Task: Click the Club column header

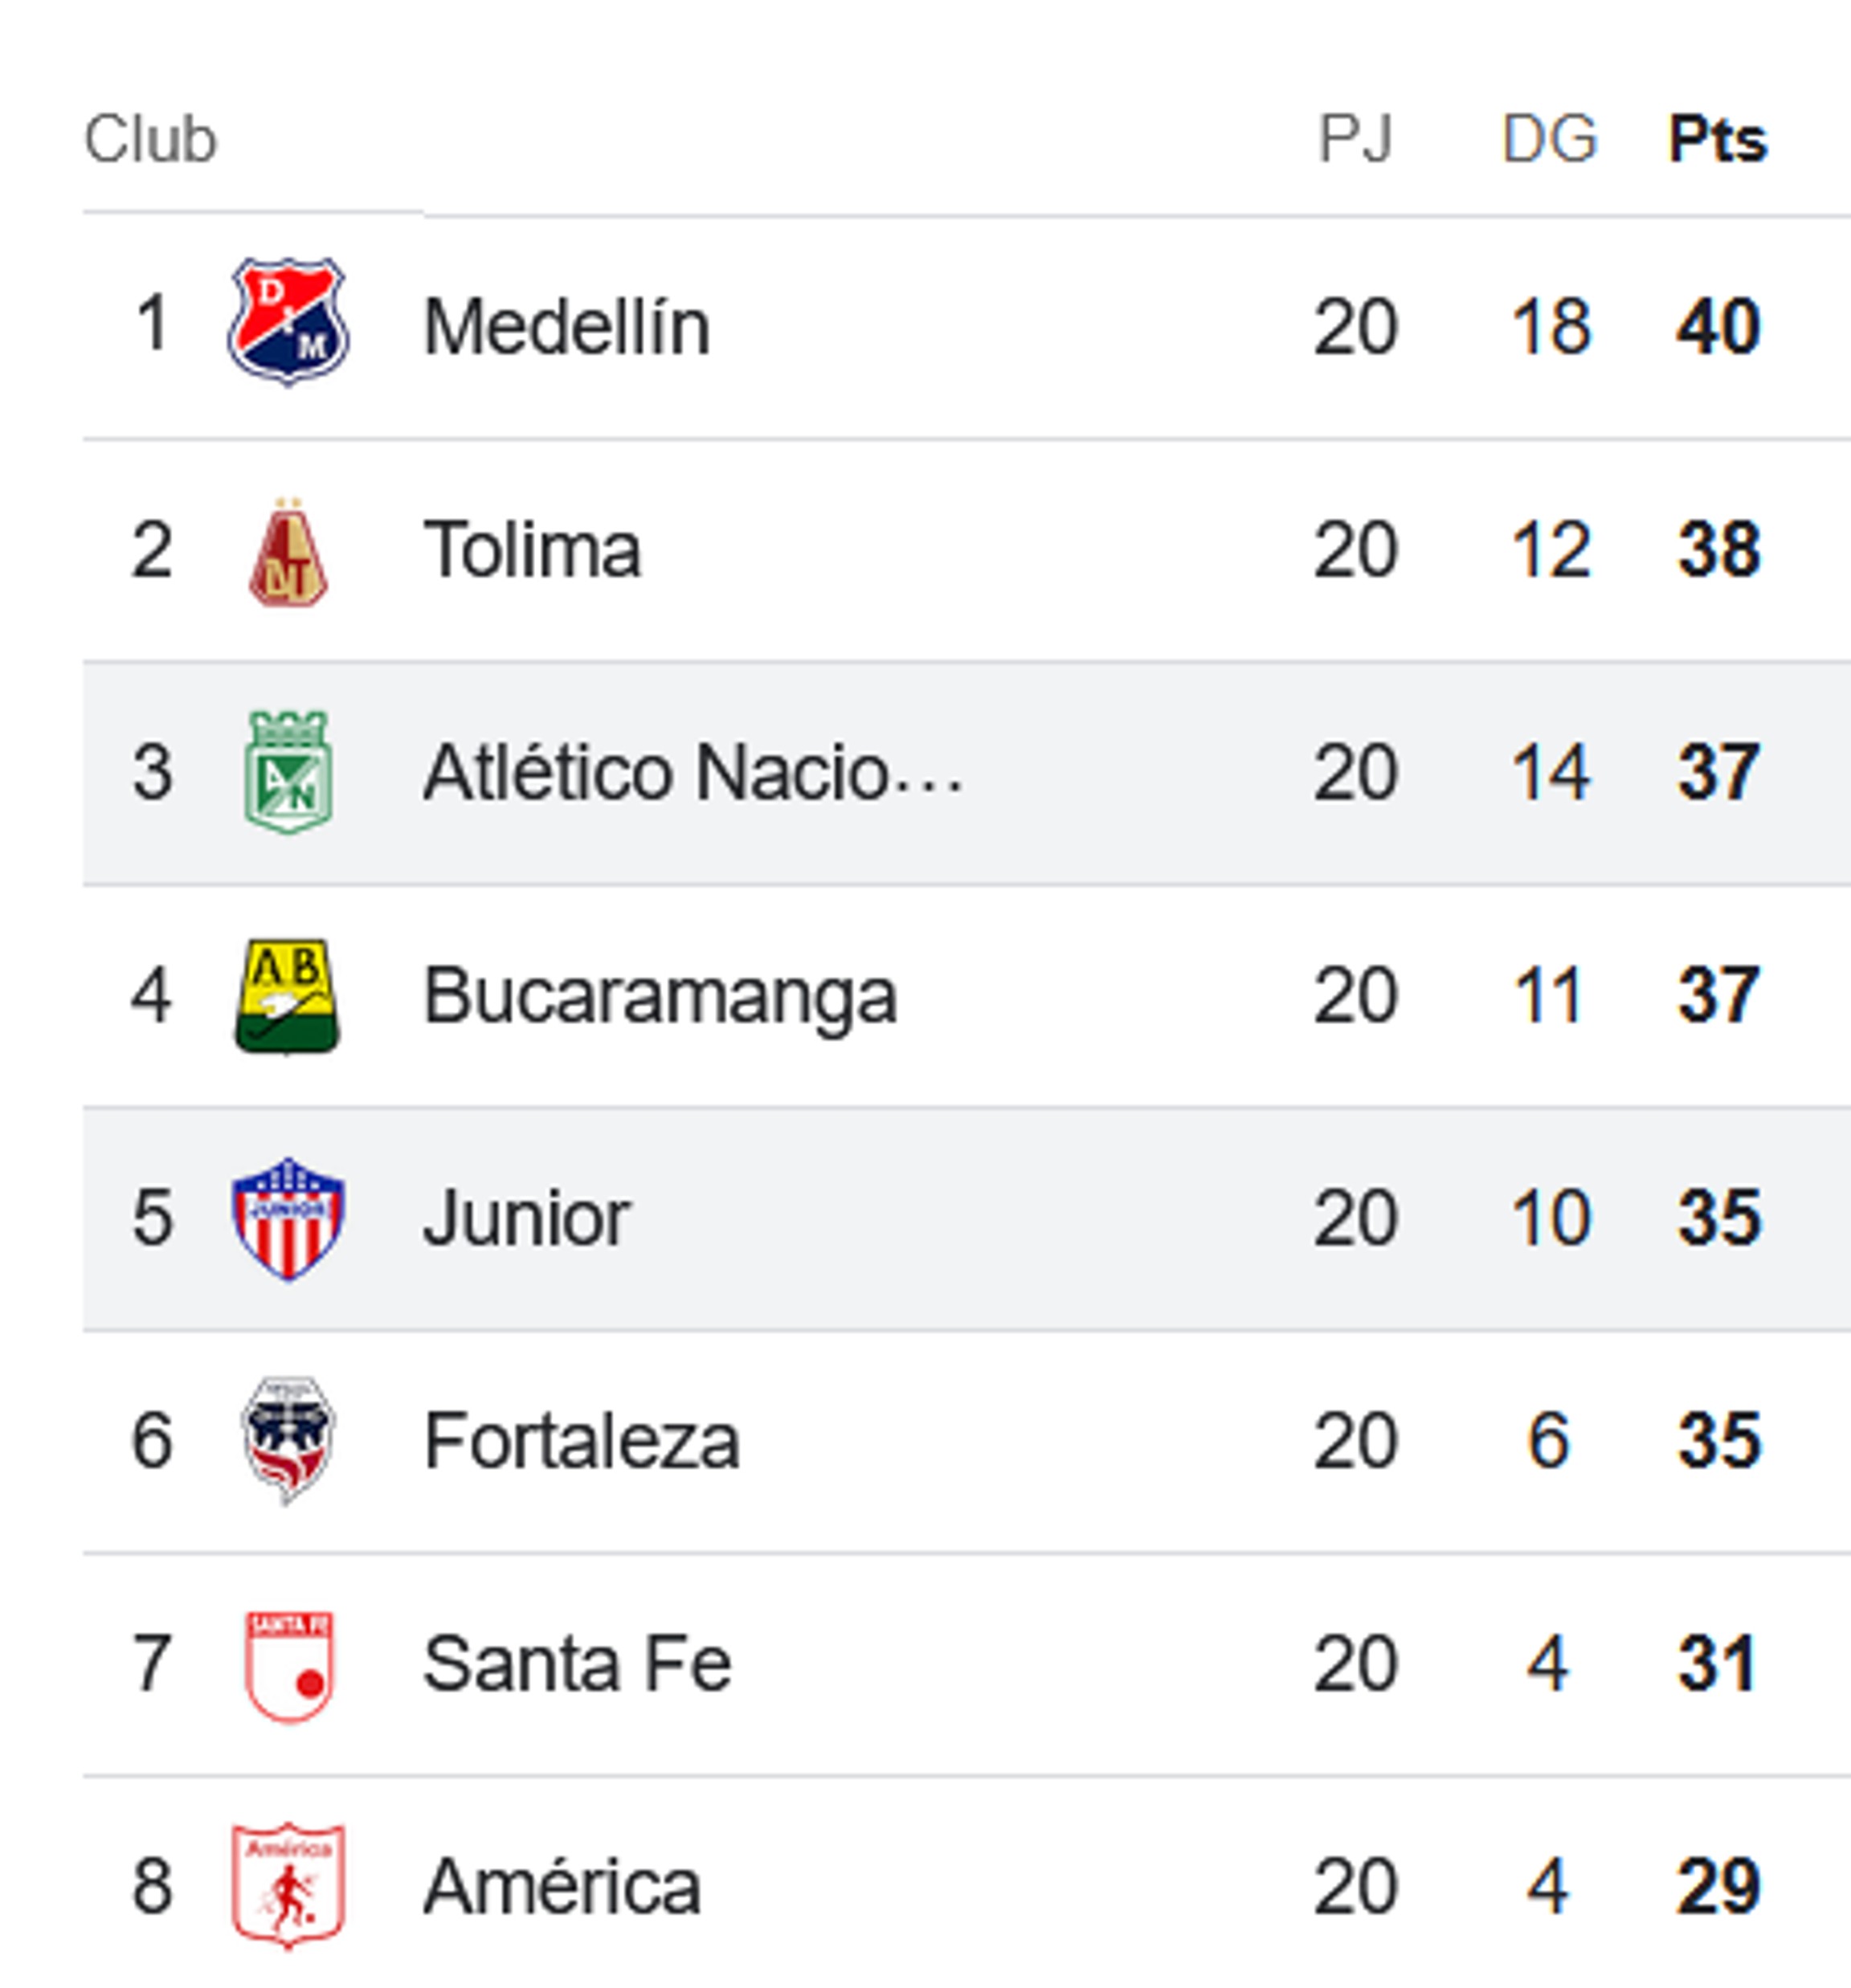Action: (x=150, y=139)
